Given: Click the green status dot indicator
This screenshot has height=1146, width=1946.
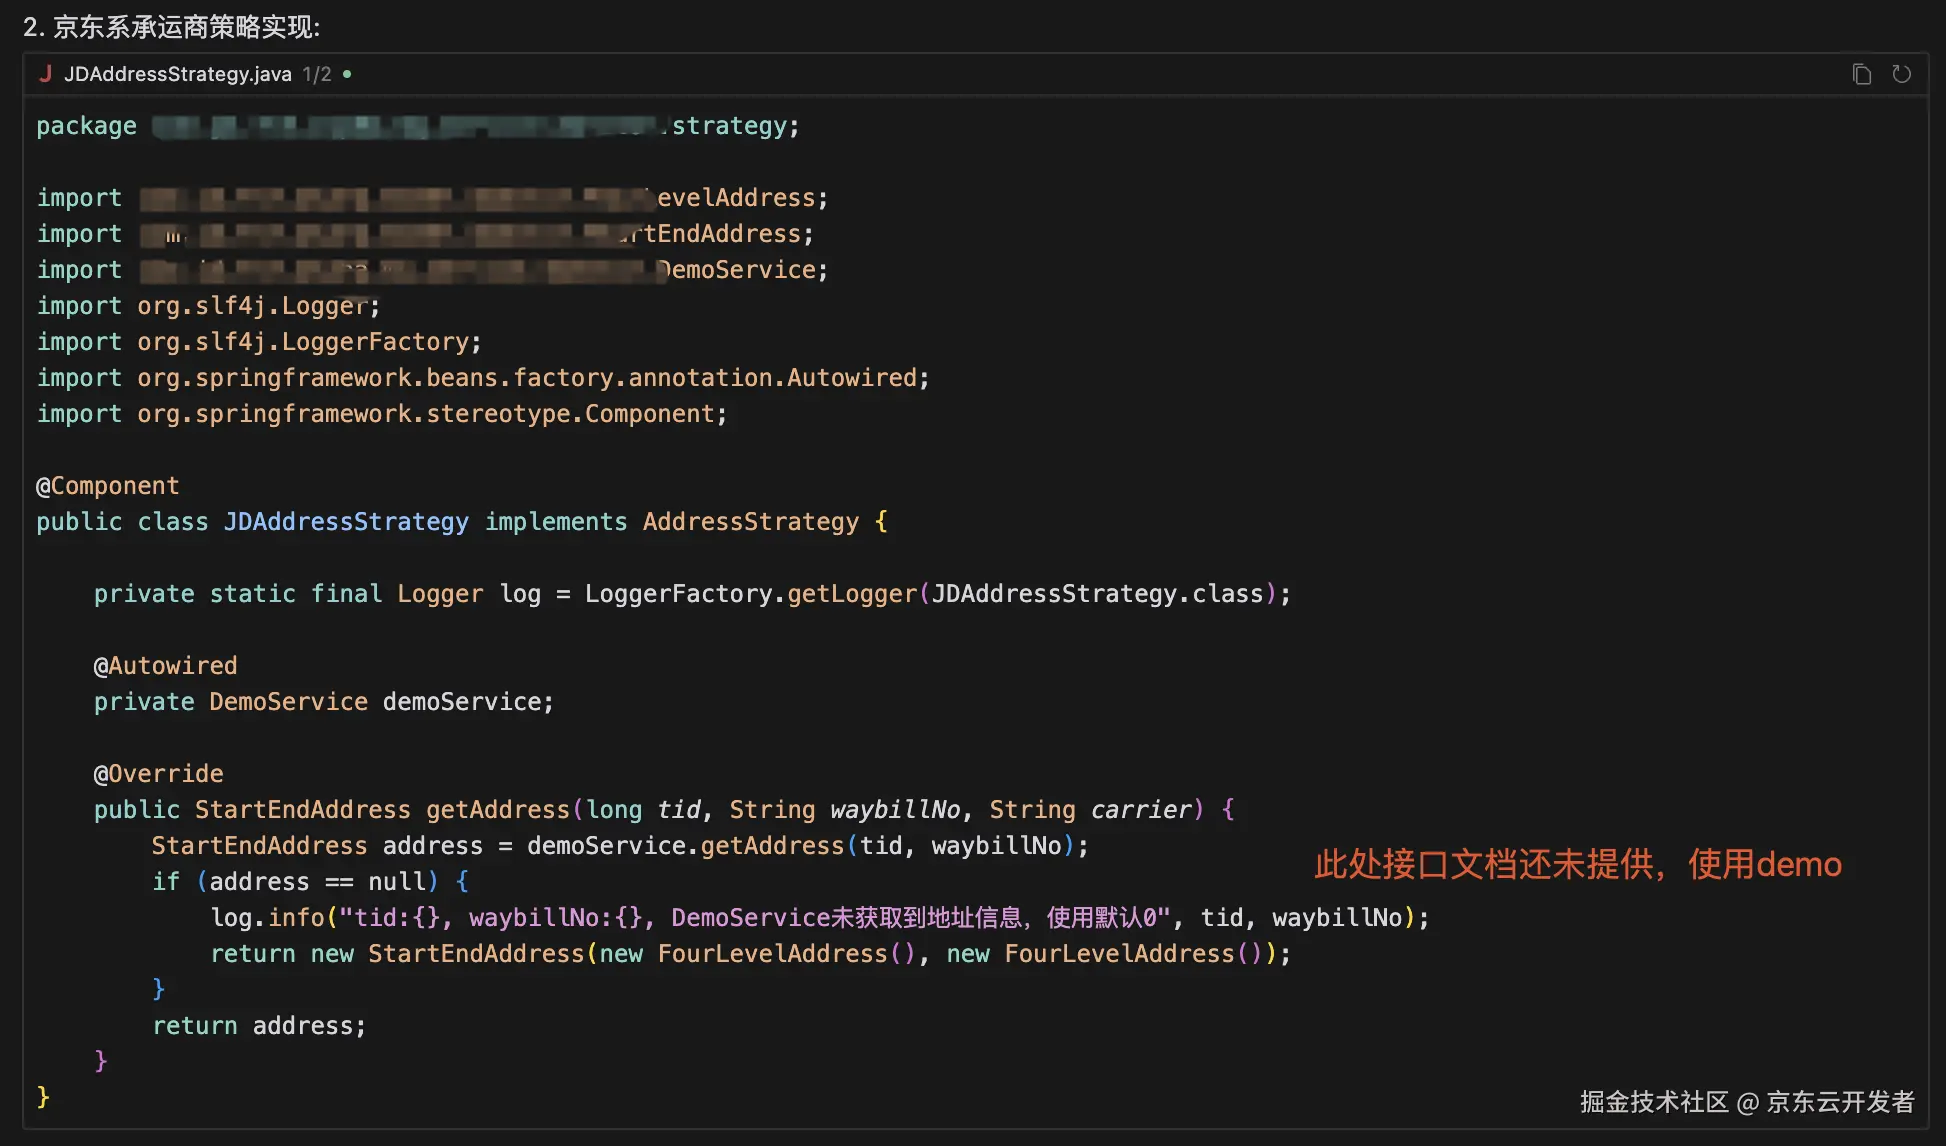Looking at the screenshot, I should 347,74.
